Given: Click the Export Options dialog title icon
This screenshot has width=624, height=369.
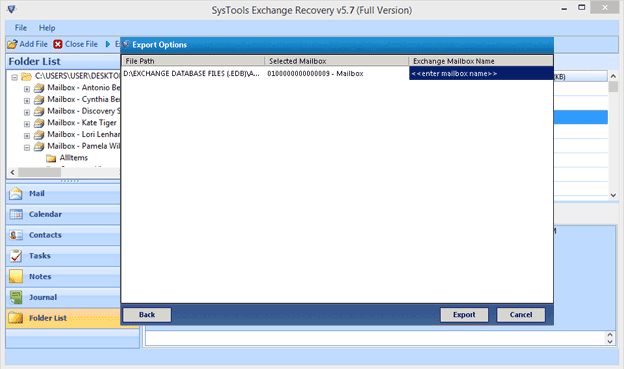Looking at the screenshot, I should [126, 45].
